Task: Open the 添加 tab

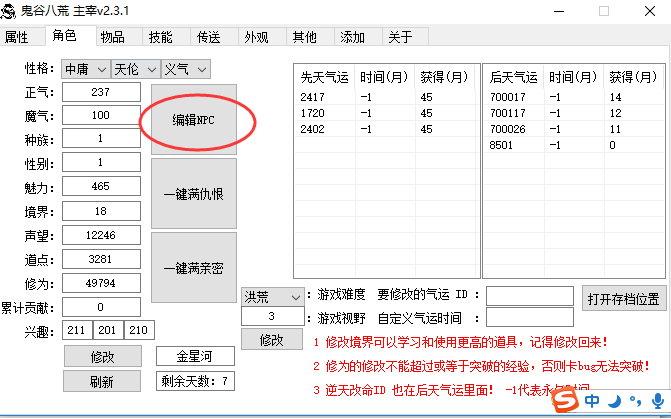Action: click(x=358, y=37)
